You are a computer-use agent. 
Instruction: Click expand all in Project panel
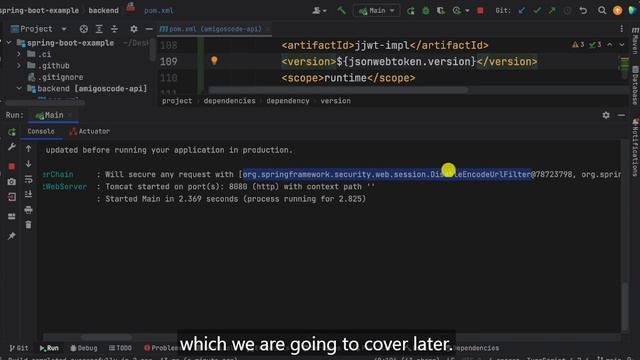point(99,29)
